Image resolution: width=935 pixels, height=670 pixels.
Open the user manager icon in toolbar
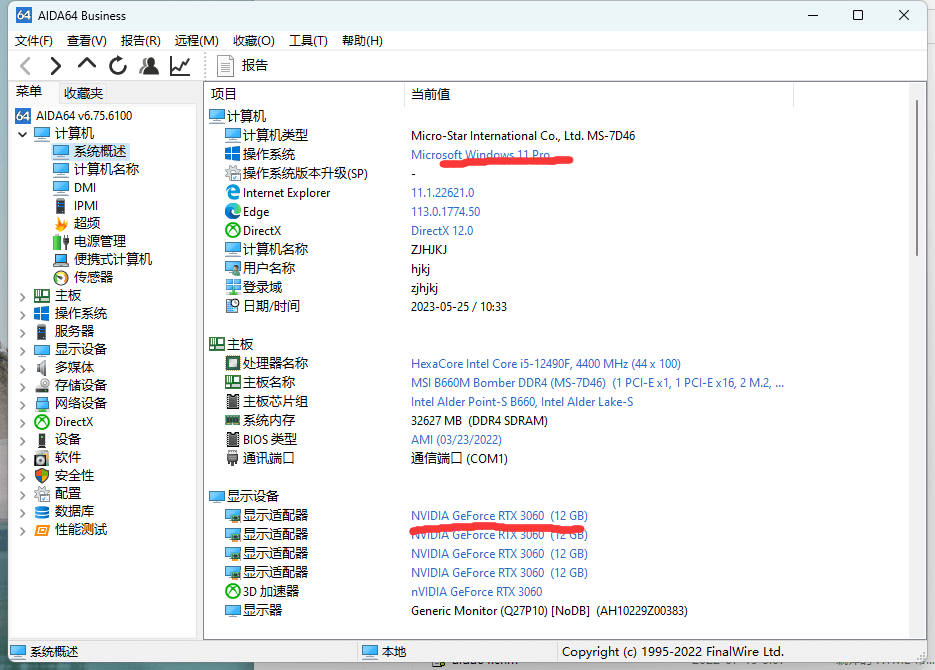[149, 66]
